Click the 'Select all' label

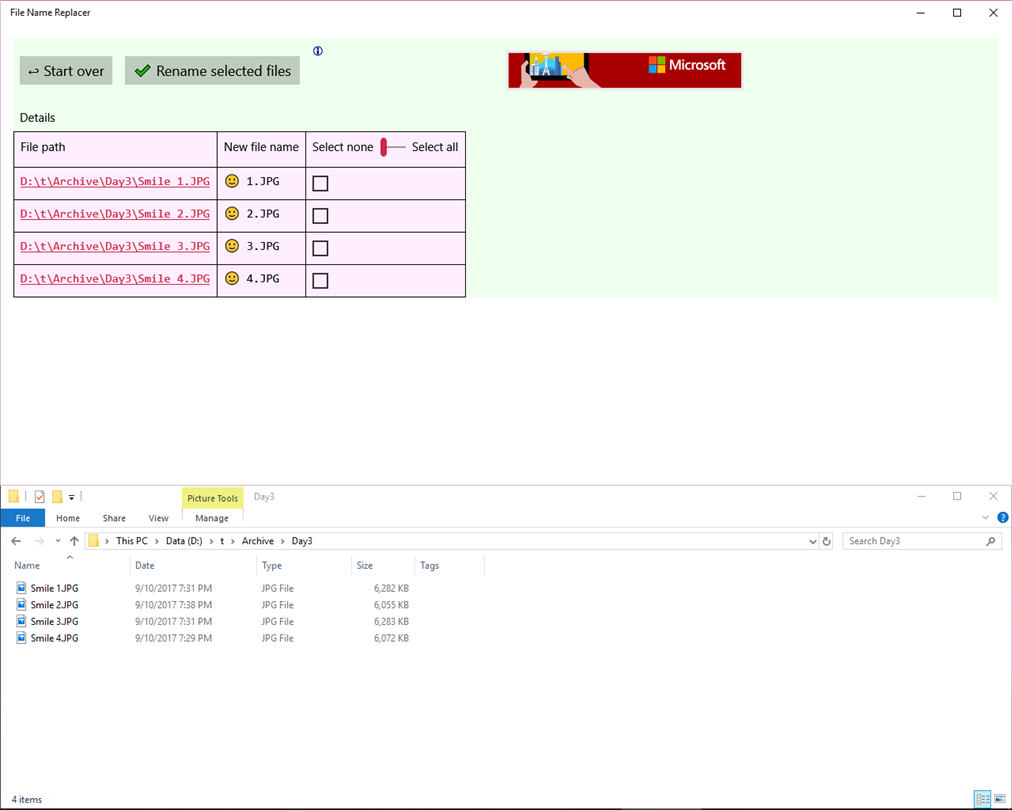pos(435,147)
